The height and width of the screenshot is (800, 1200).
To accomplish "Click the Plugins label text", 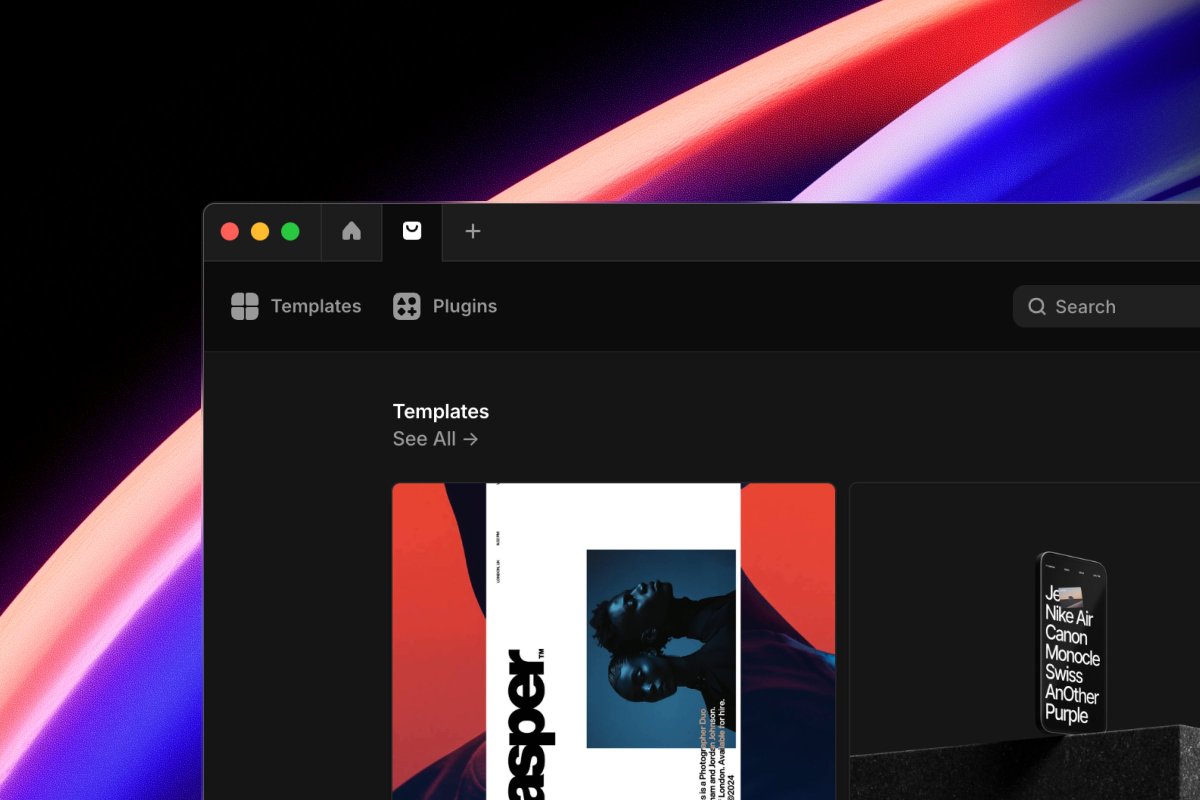I will tap(463, 306).
